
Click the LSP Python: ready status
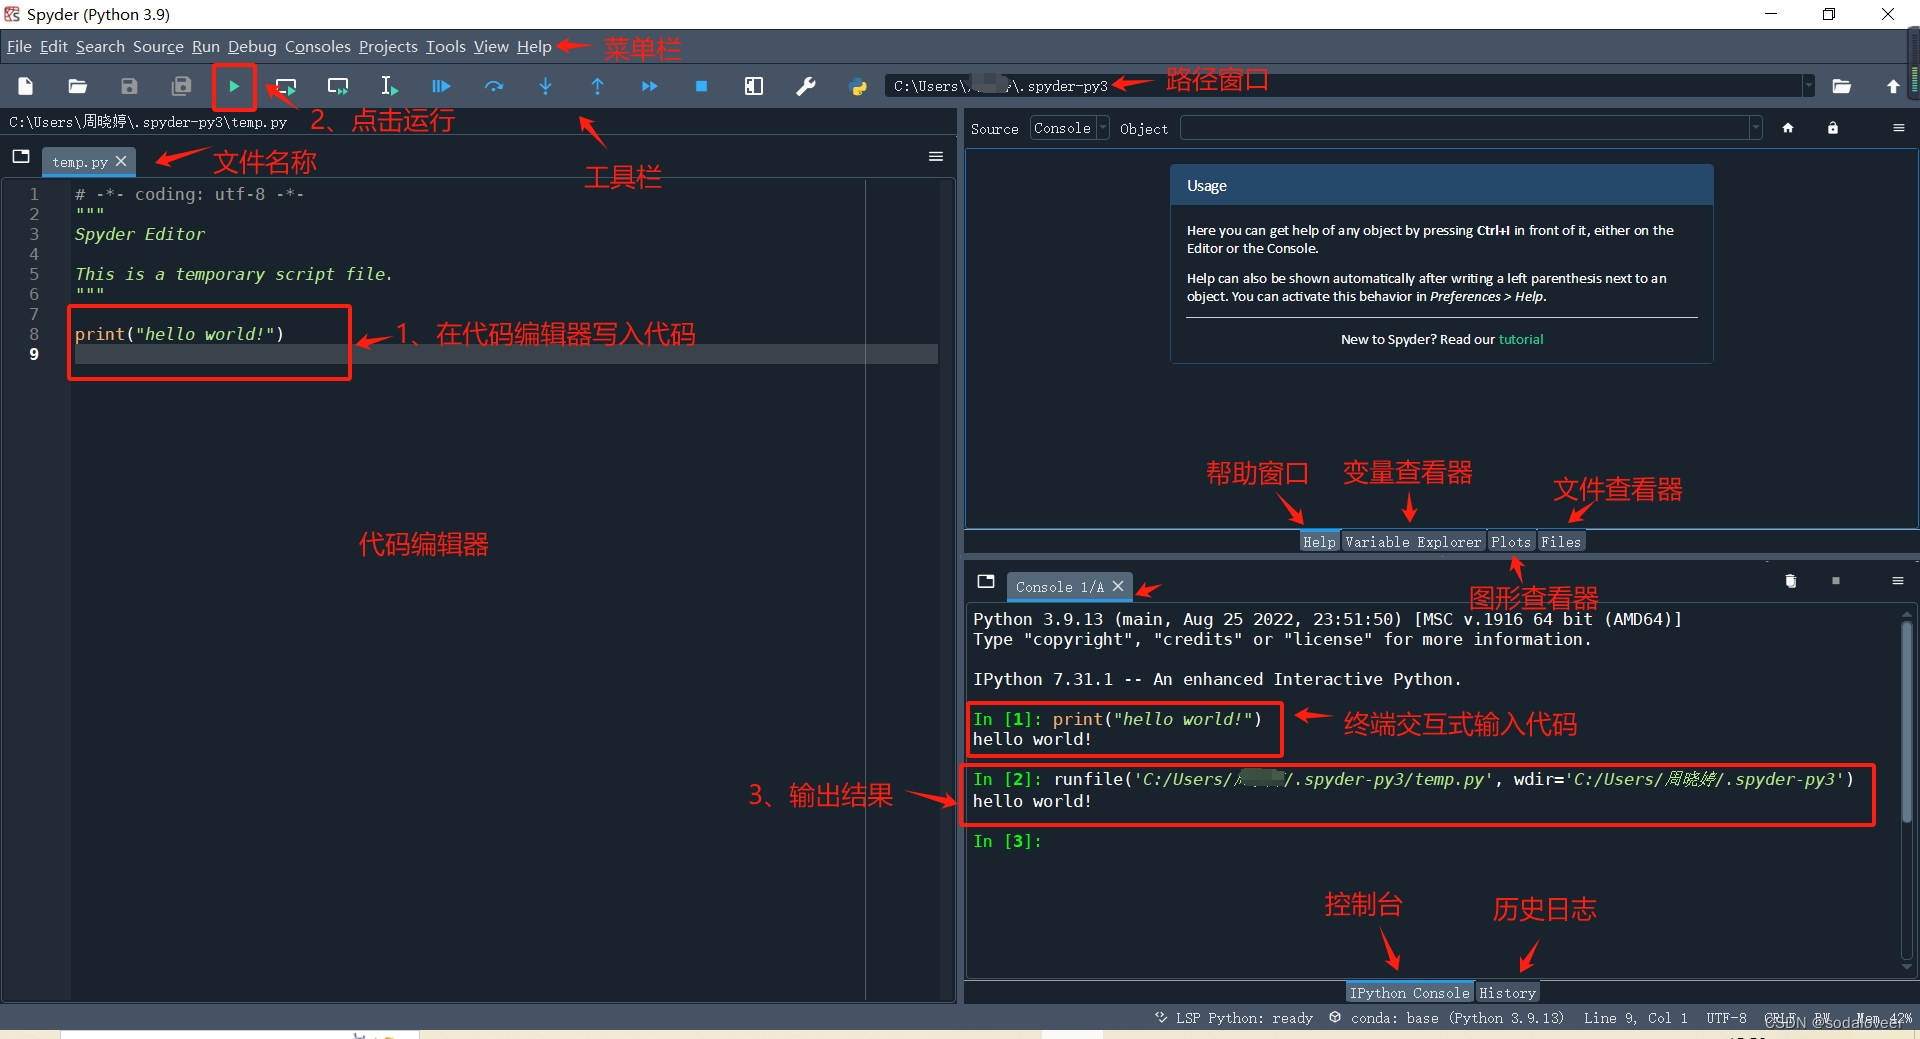click(x=1234, y=1018)
